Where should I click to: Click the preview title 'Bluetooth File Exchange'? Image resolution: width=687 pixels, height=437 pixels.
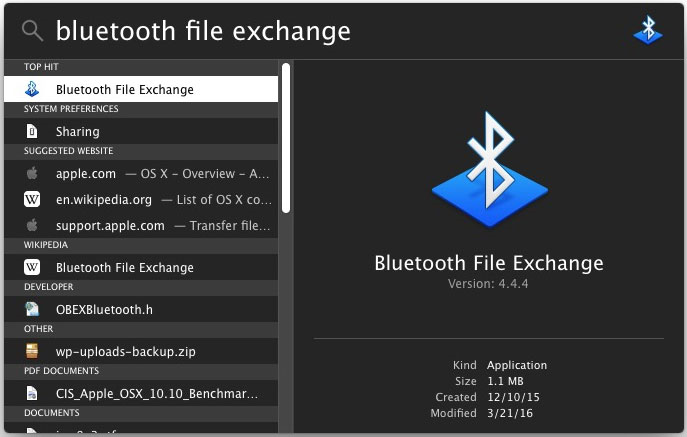[489, 263]
